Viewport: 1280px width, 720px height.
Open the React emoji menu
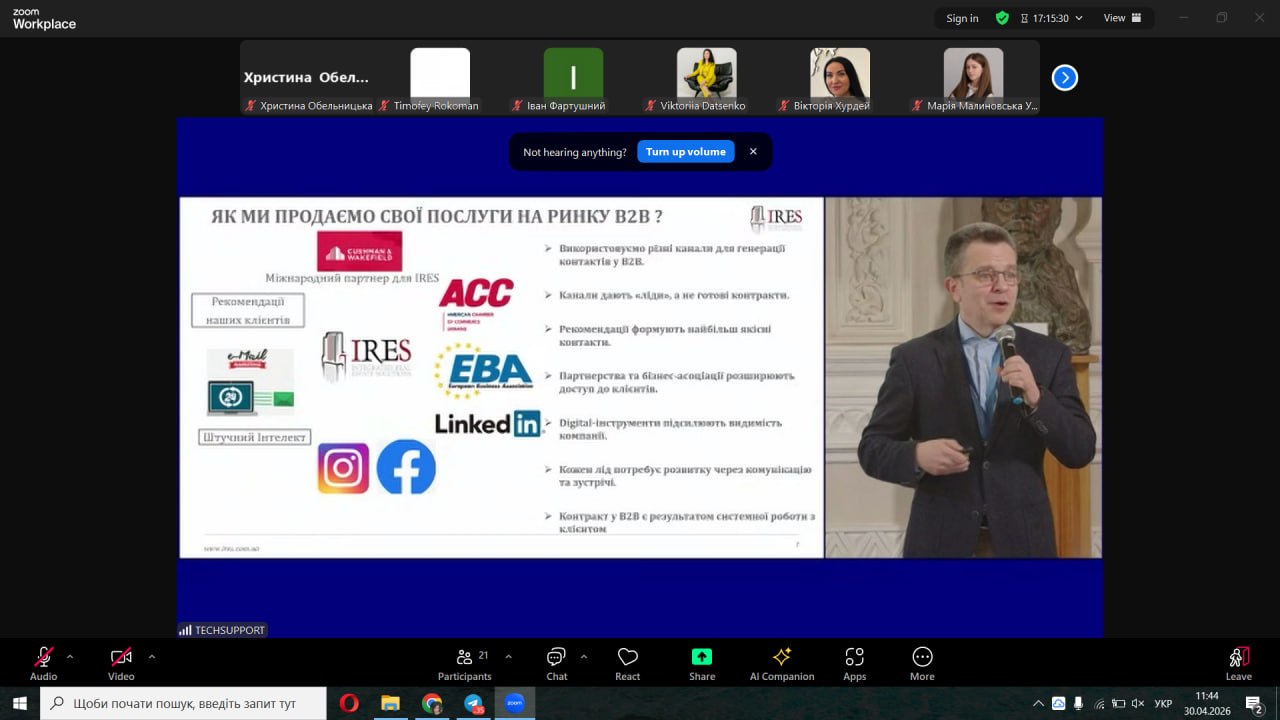click(628, 663)
